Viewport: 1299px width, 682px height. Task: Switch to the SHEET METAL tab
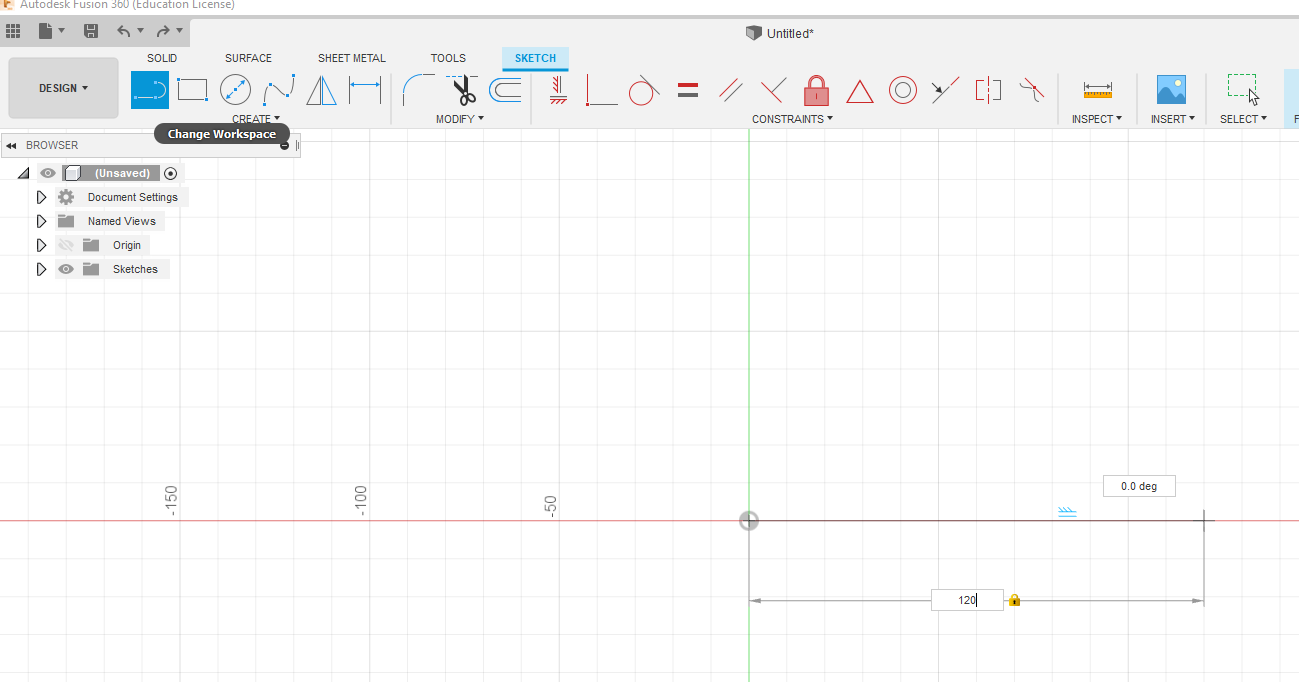pyautogui.click(x=351, y=58)
